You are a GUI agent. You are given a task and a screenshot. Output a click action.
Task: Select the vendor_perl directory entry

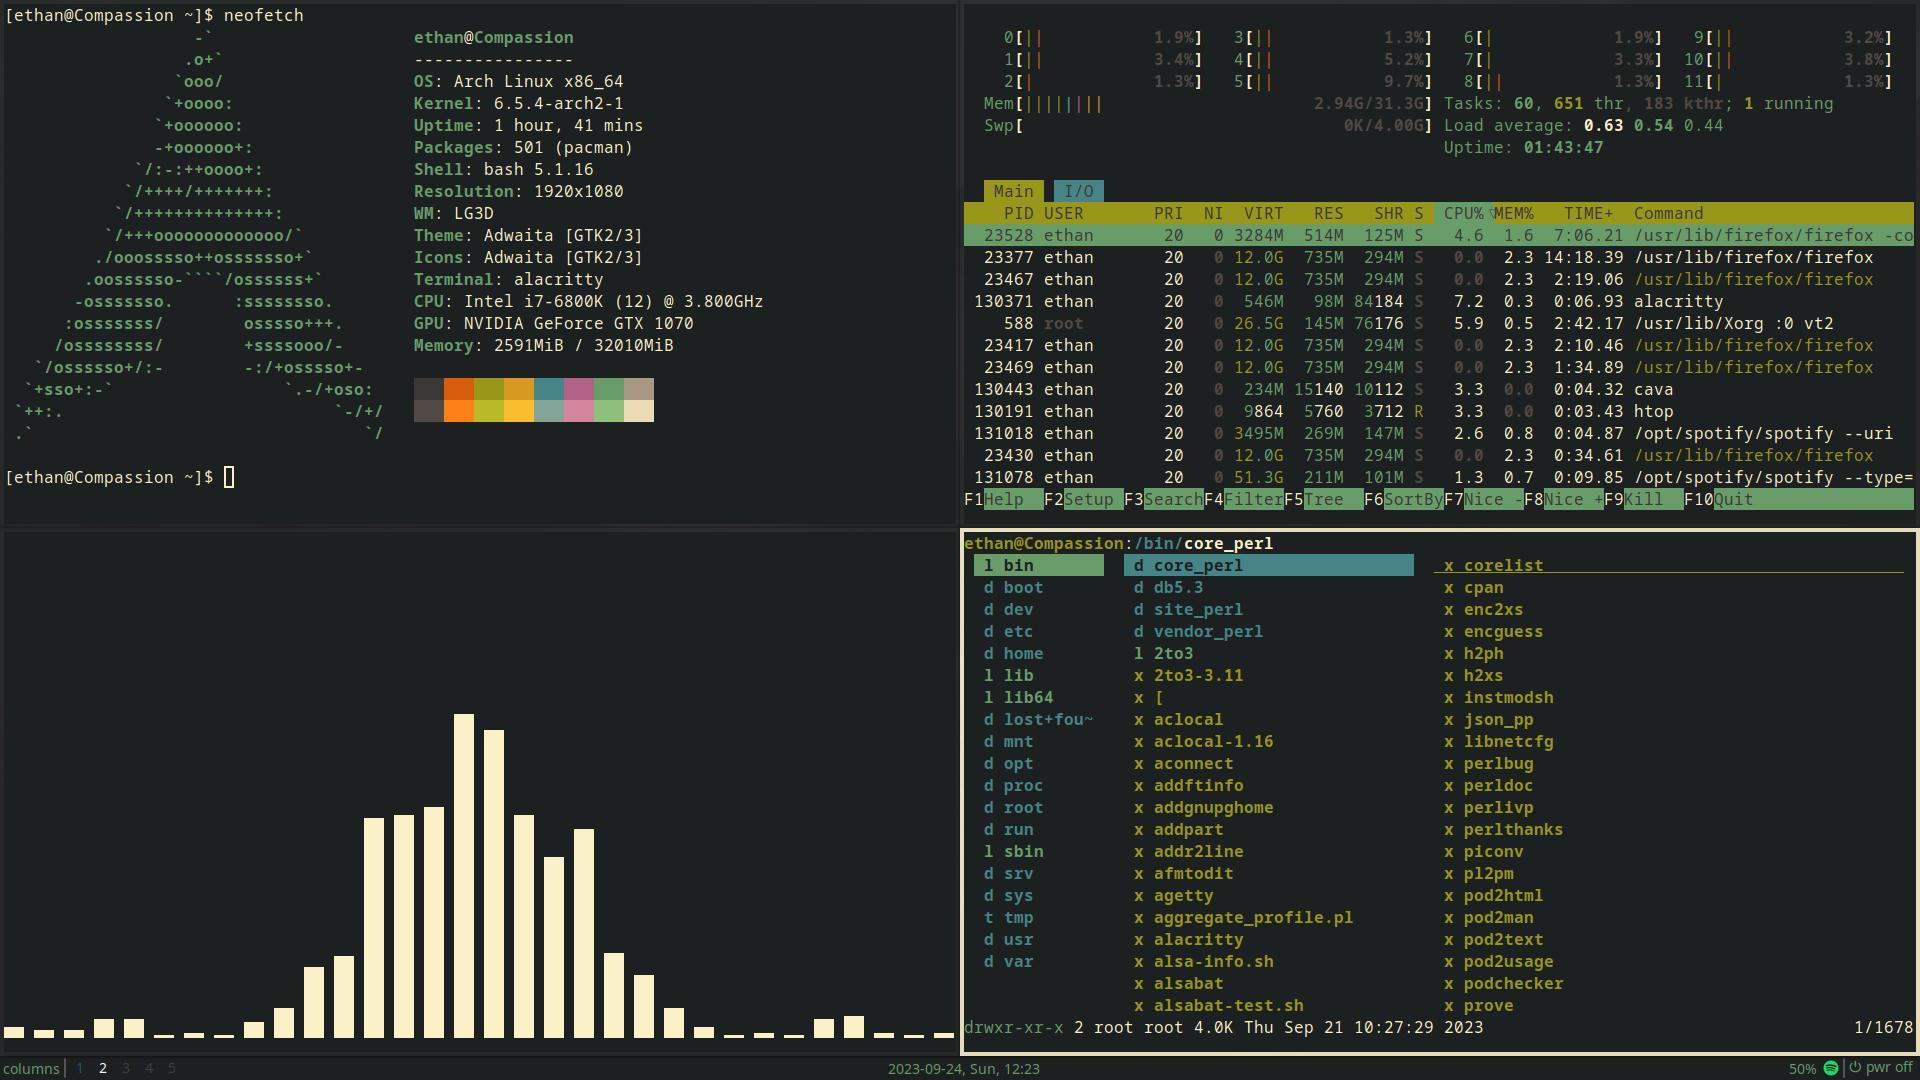point(1207,631)
